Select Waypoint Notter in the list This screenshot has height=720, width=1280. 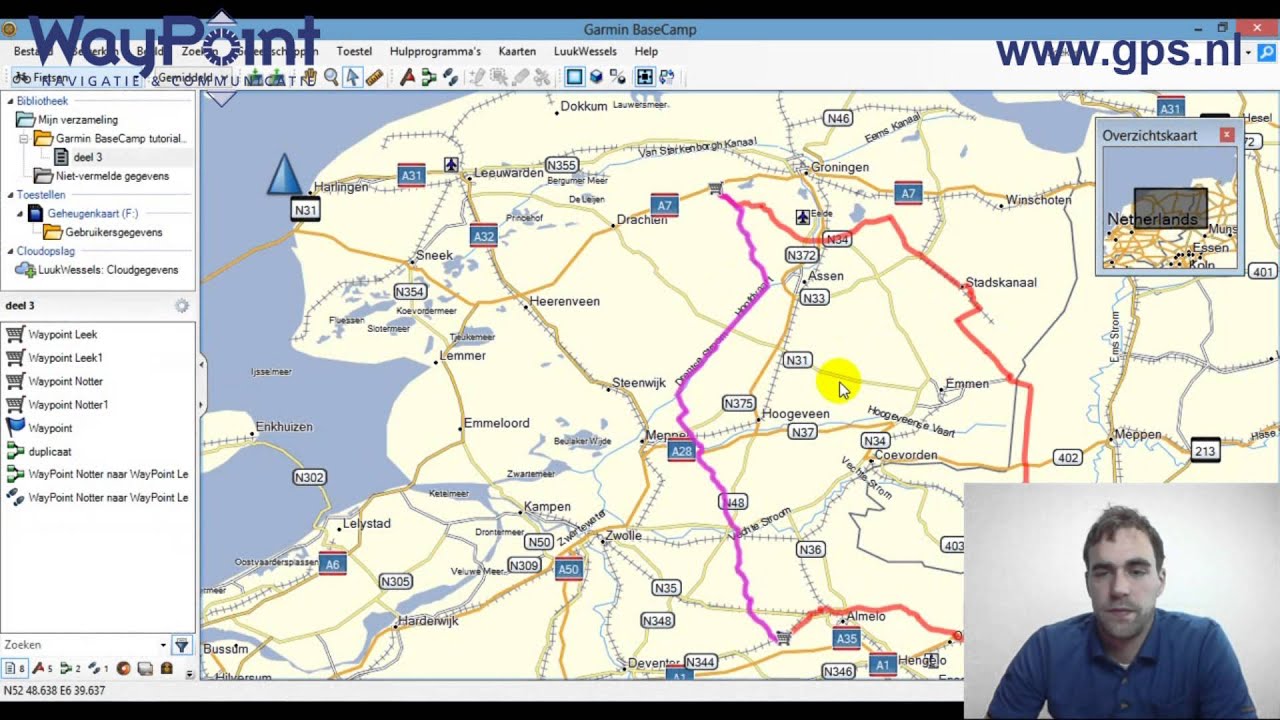point(65,381)
